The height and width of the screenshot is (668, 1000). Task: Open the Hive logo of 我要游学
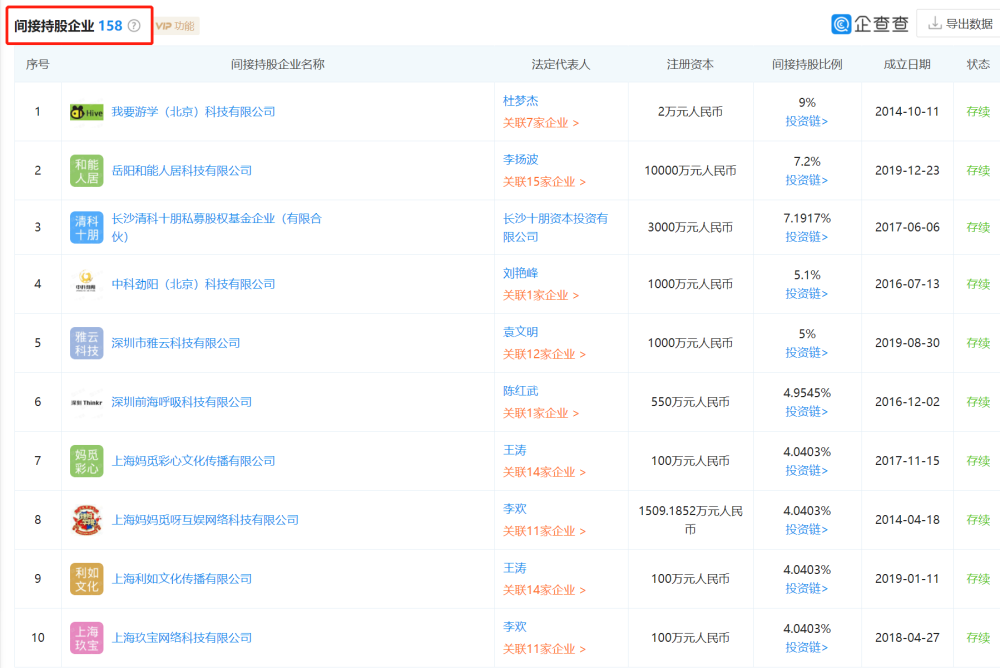point(87,112)
